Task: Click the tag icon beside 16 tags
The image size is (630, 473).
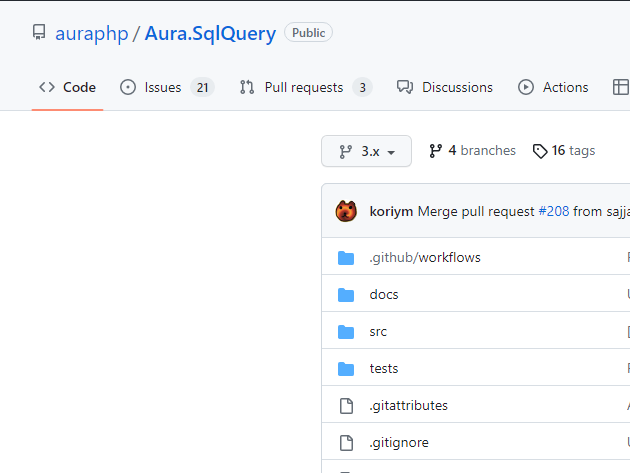Action: click(x=540, y=152)
